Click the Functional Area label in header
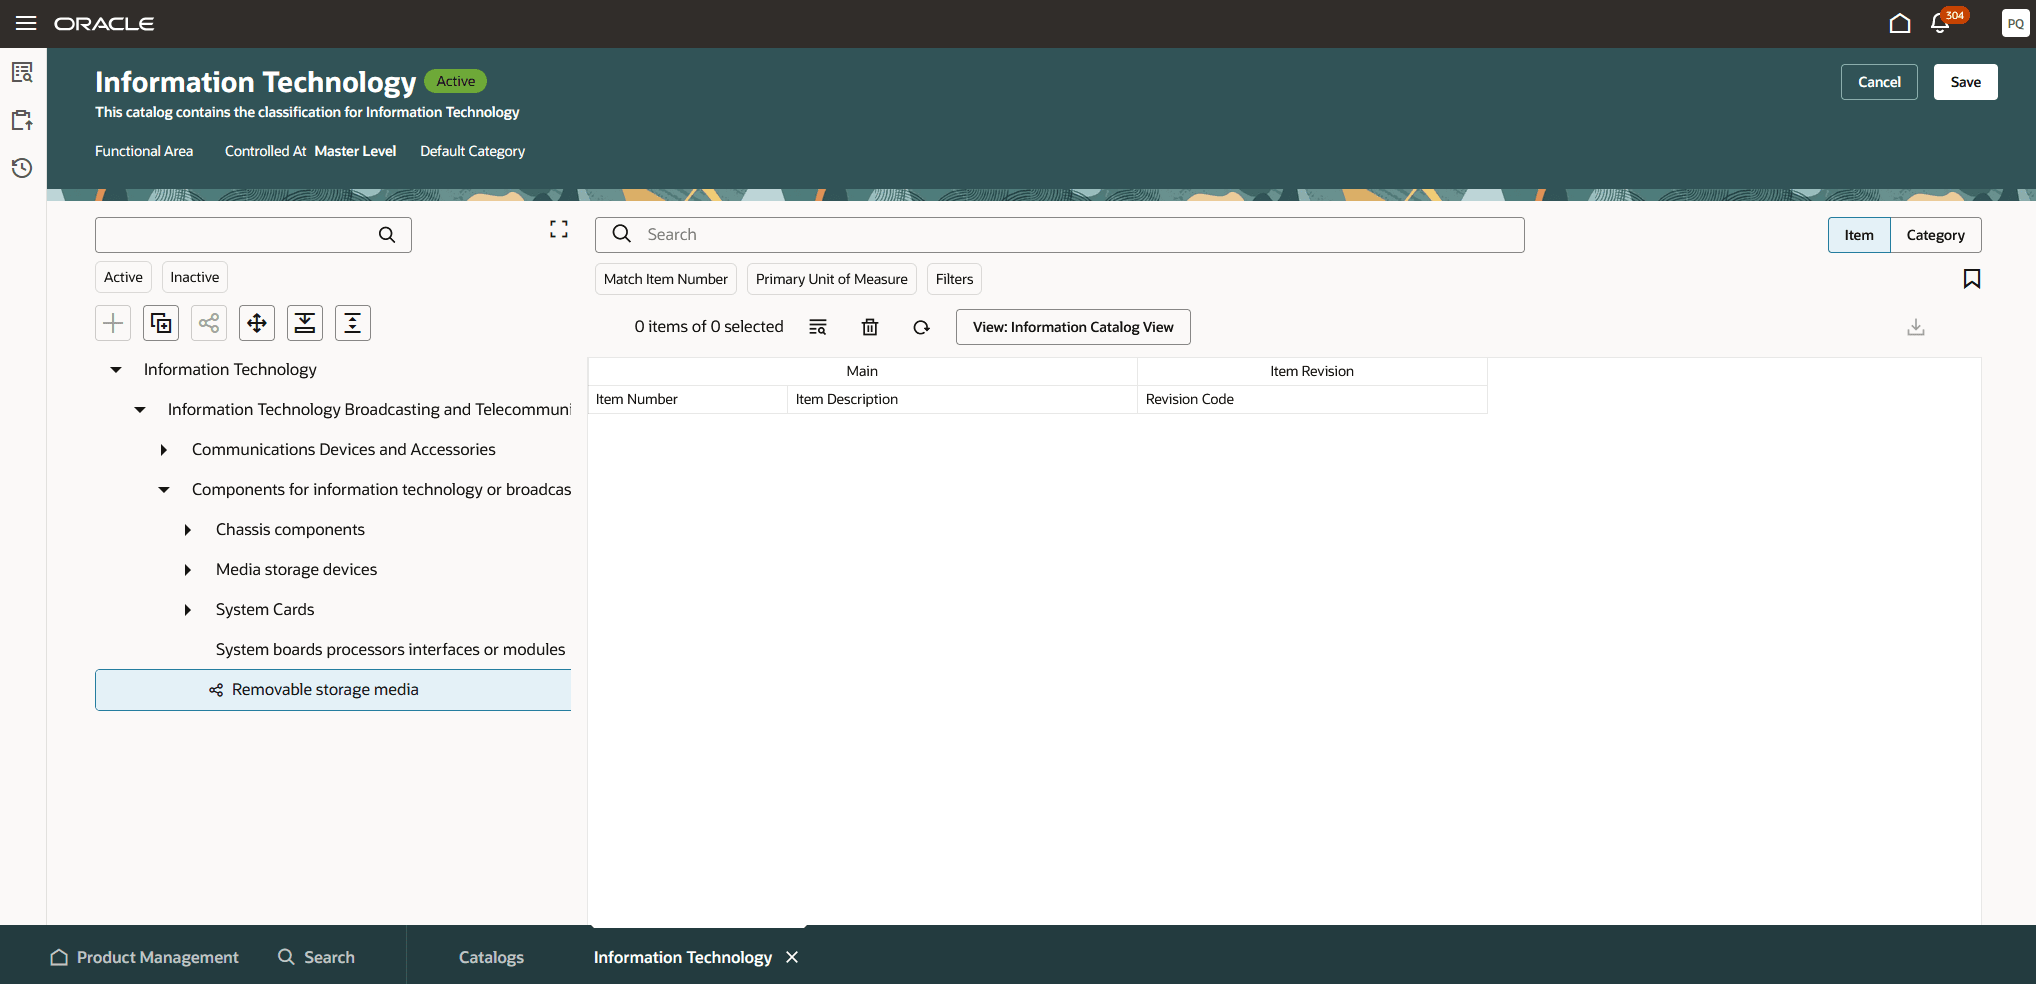 (144, 151)
